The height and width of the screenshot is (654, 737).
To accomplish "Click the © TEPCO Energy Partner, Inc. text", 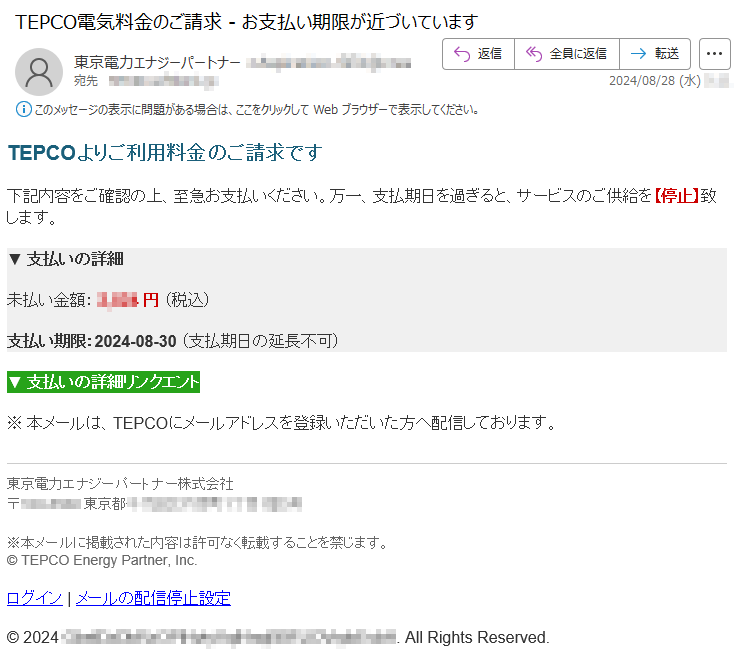I will [102, 560].
